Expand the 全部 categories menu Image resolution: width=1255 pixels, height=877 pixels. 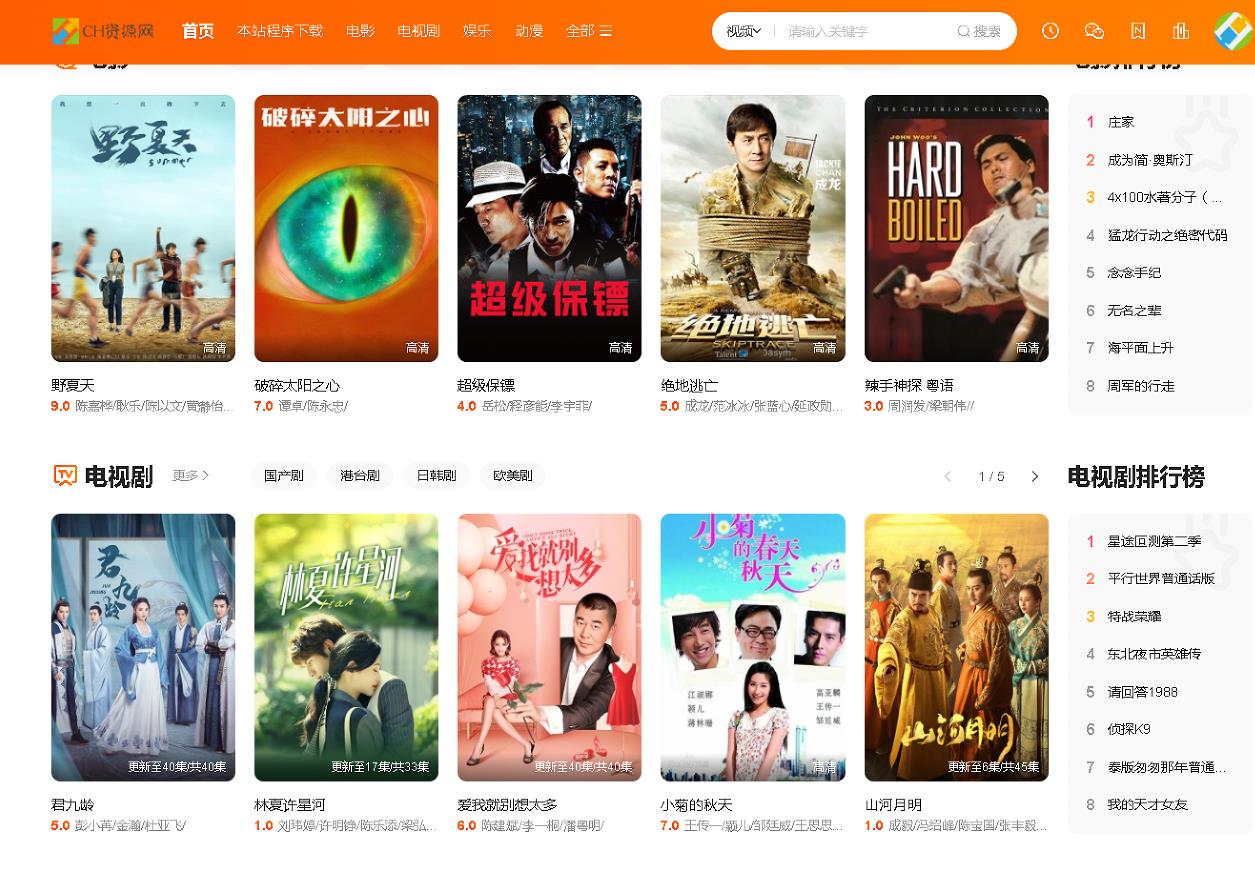[588, 31]
